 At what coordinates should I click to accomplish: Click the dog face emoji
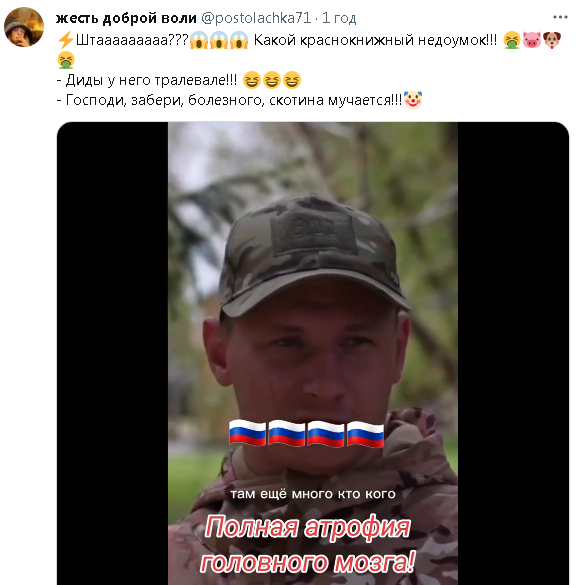(x=552, y=40)
